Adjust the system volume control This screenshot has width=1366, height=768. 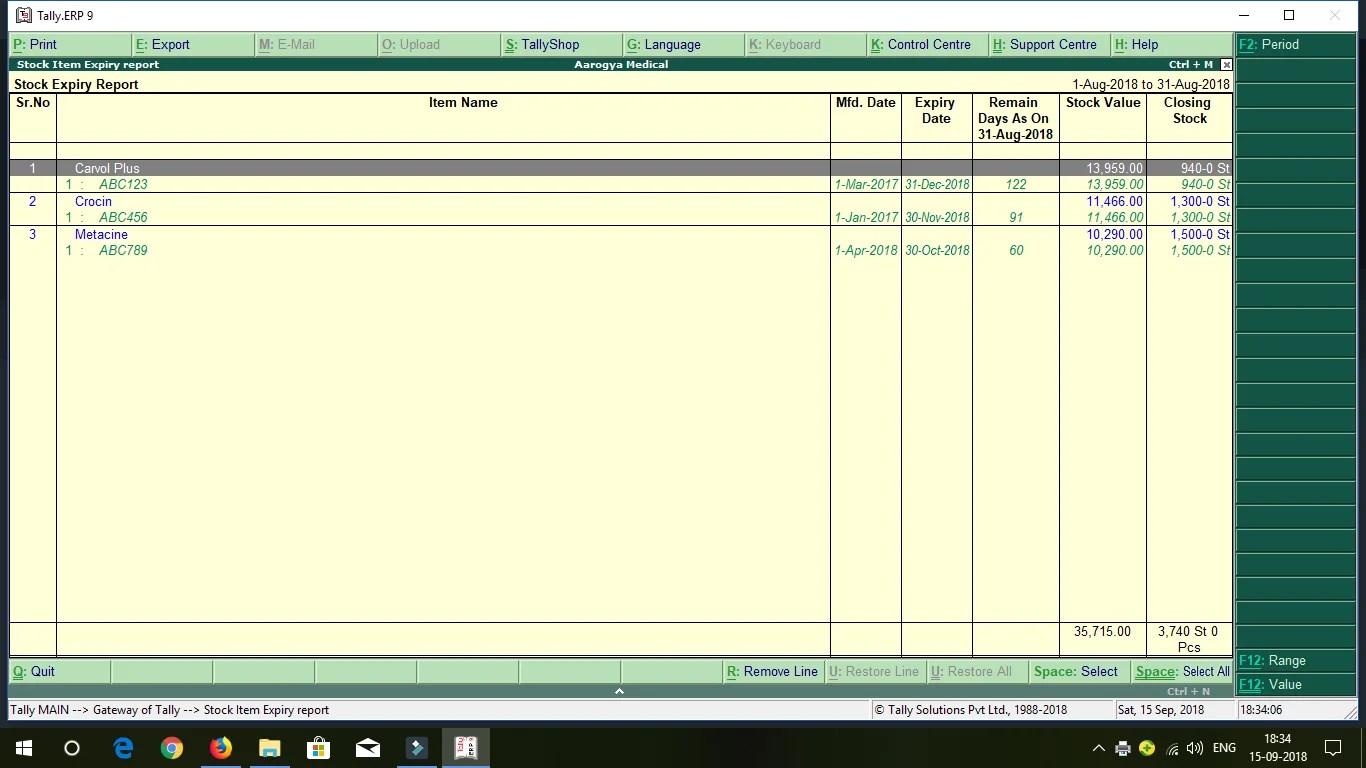point(1193,747)
